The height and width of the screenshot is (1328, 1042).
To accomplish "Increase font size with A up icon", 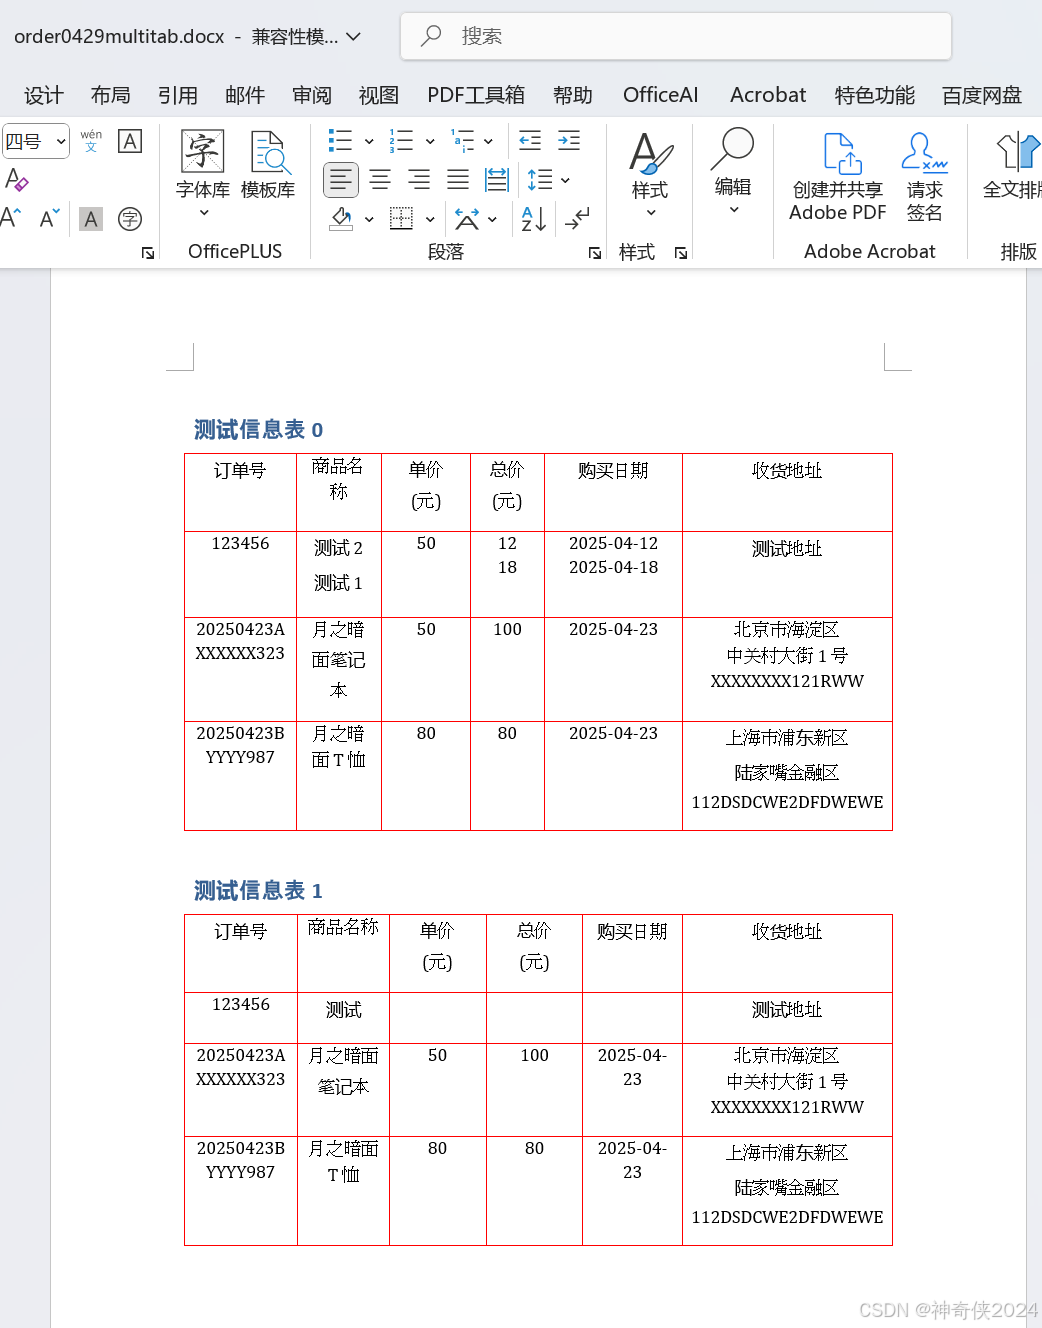I will point(12,218).
